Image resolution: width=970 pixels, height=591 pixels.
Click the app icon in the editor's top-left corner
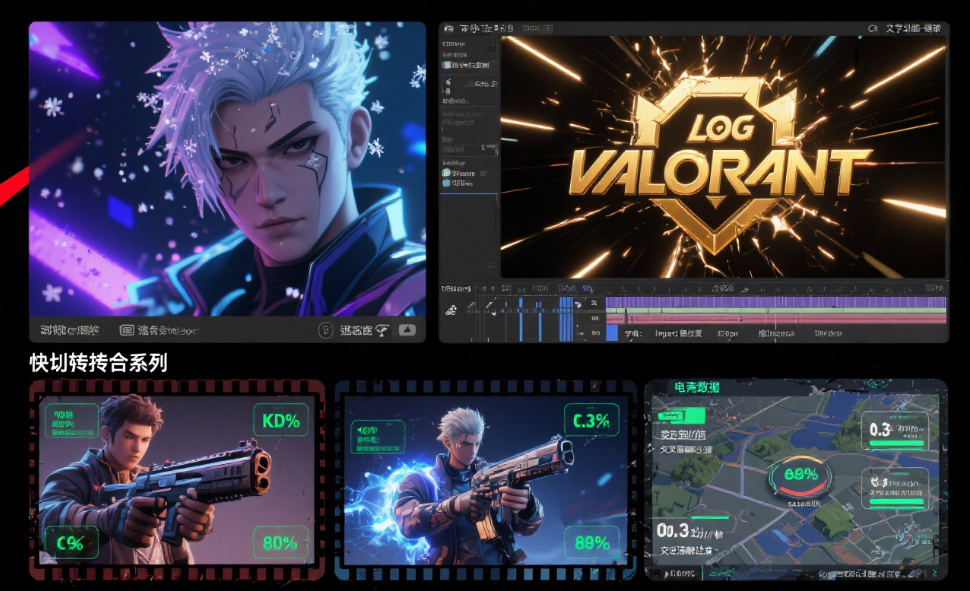(449, 28)
